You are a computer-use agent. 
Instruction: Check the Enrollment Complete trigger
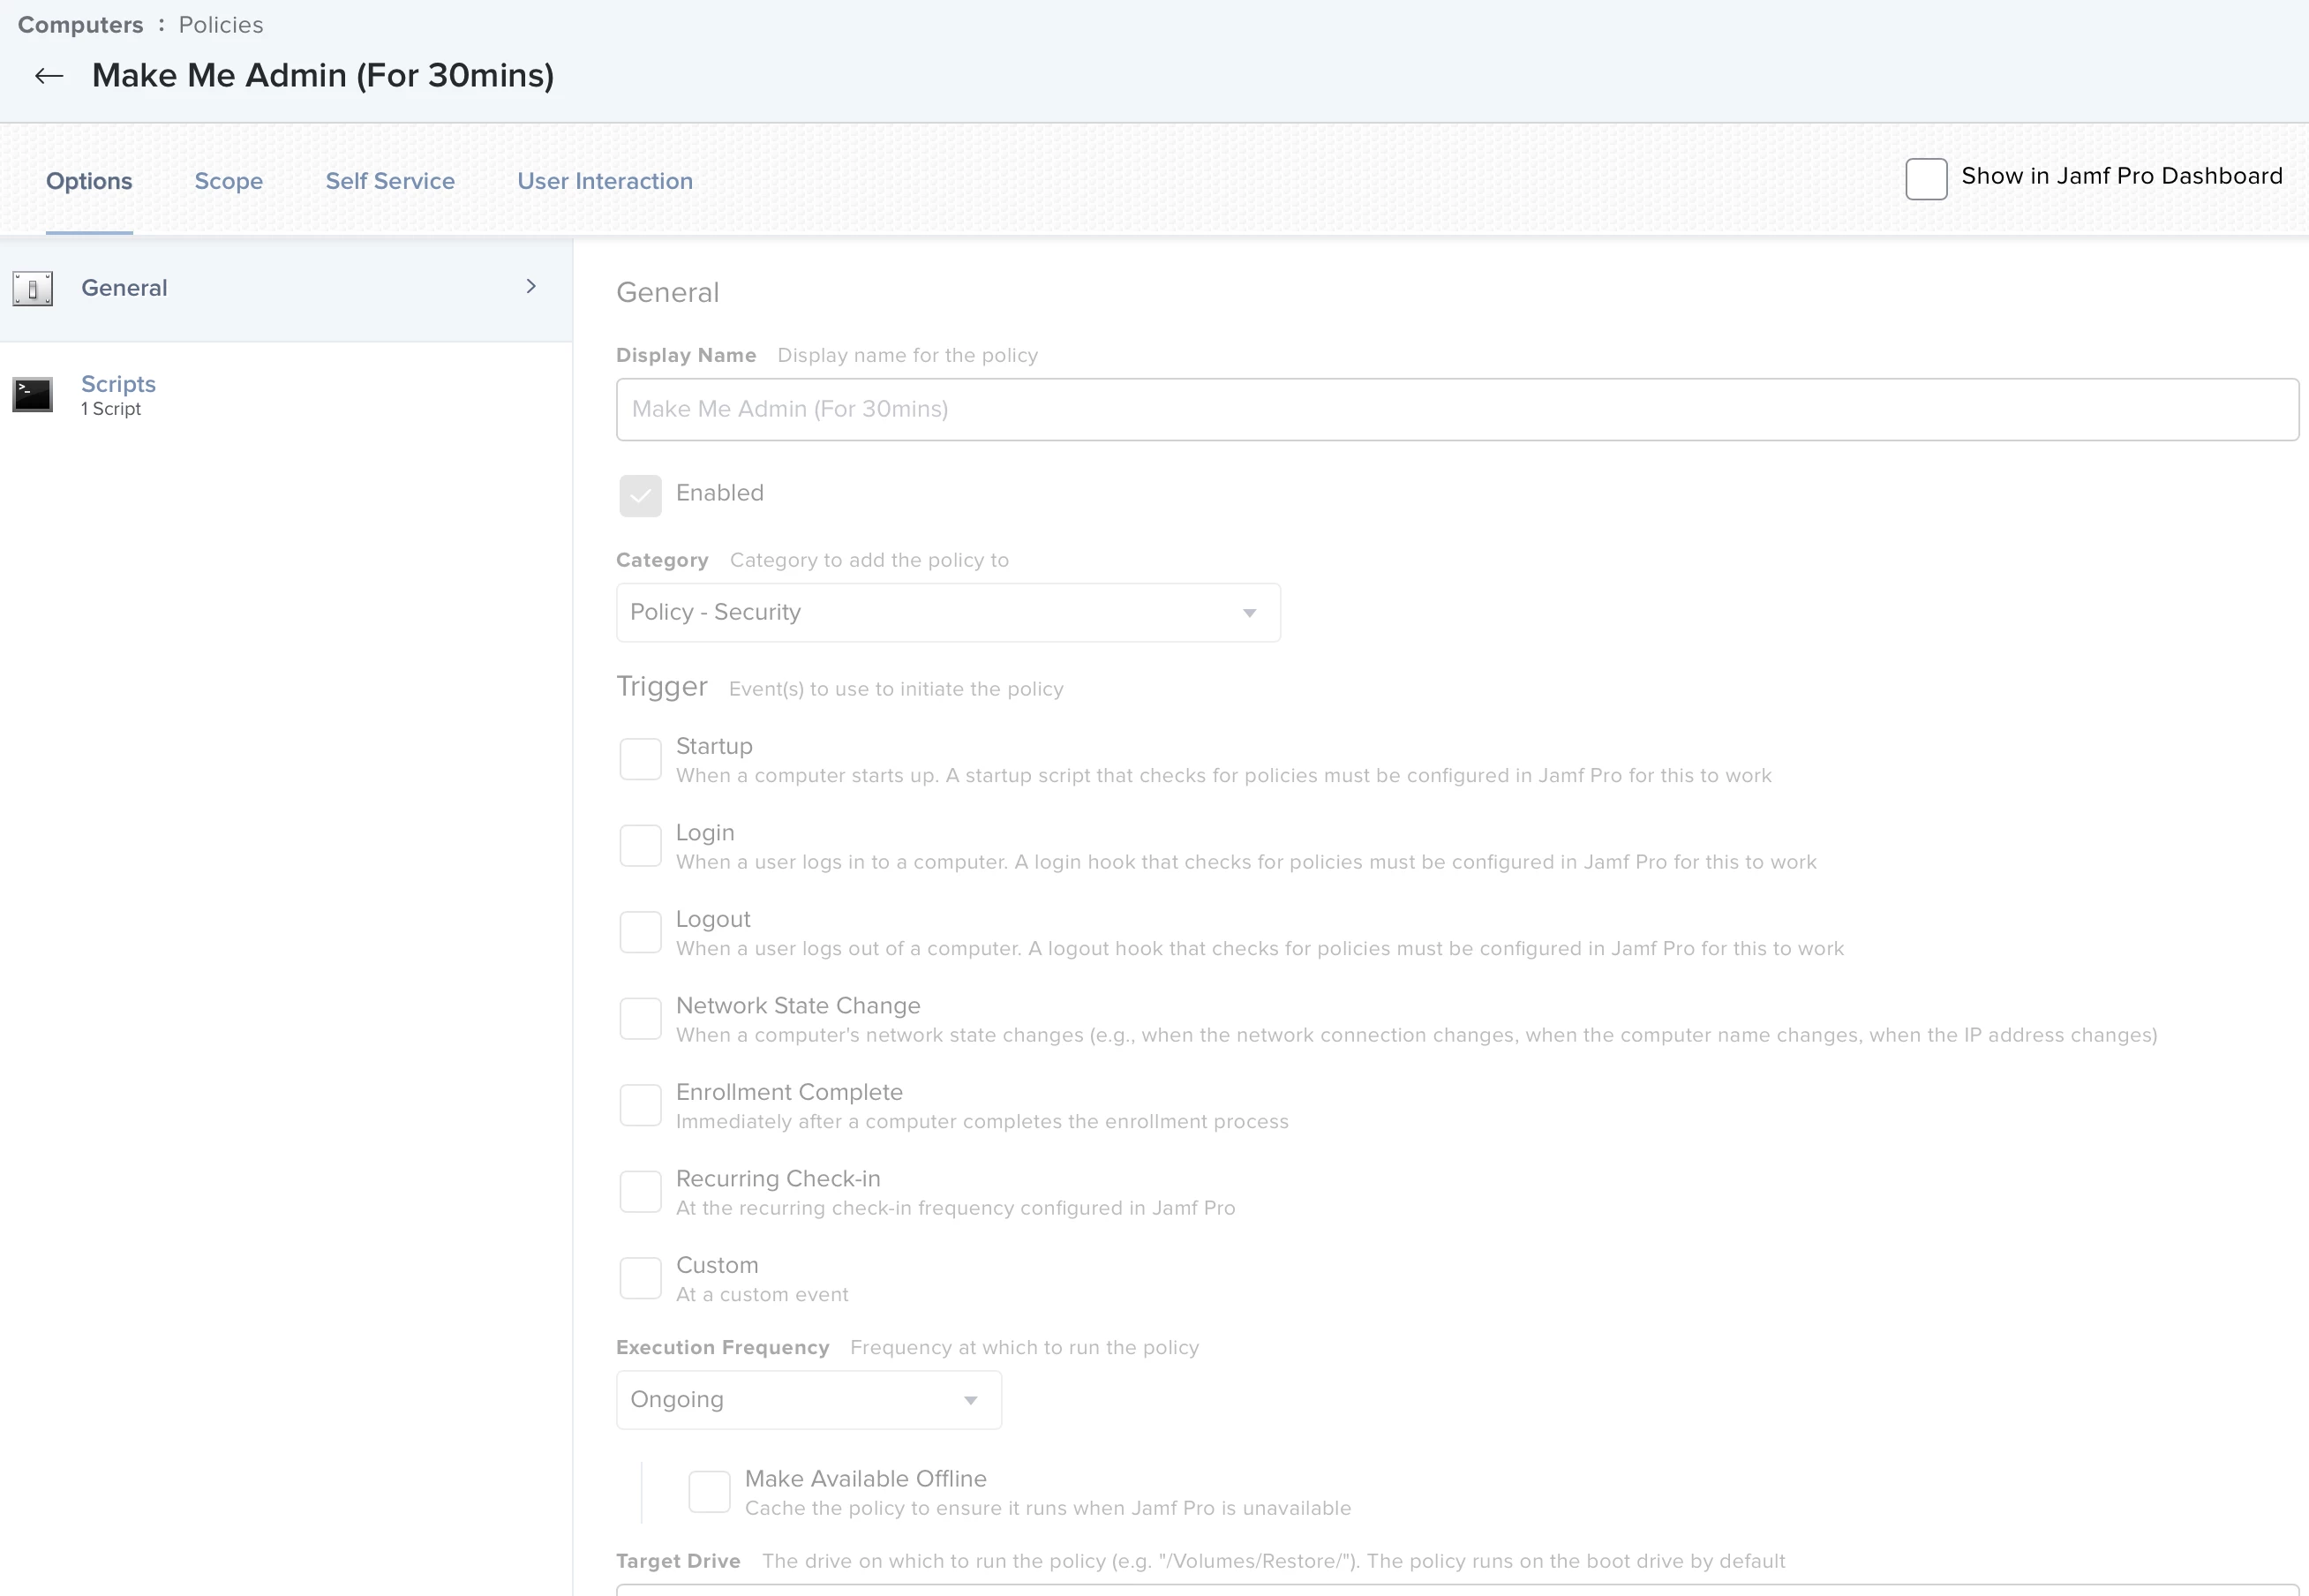(x=640, y=1105)
